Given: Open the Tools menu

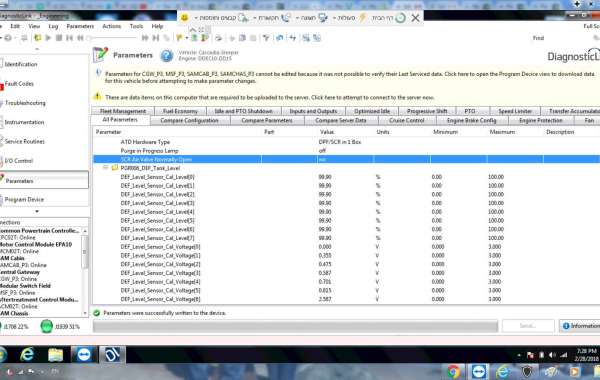Looking at the screenshot, I should click(136, 26).
